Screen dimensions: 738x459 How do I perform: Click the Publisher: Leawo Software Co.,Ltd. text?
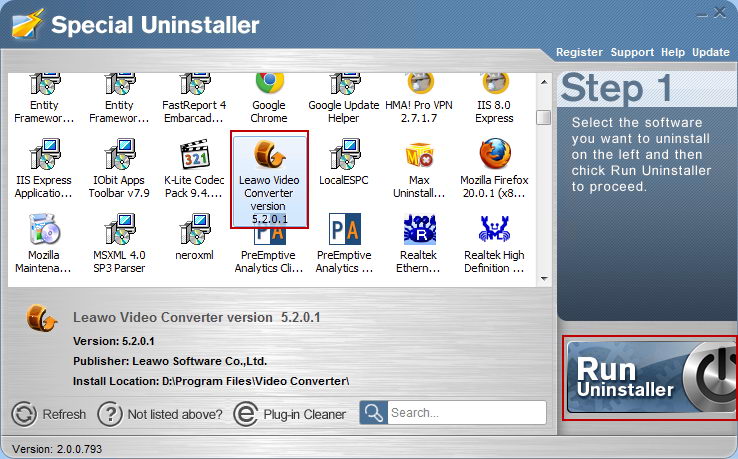[x=170, y=361]
